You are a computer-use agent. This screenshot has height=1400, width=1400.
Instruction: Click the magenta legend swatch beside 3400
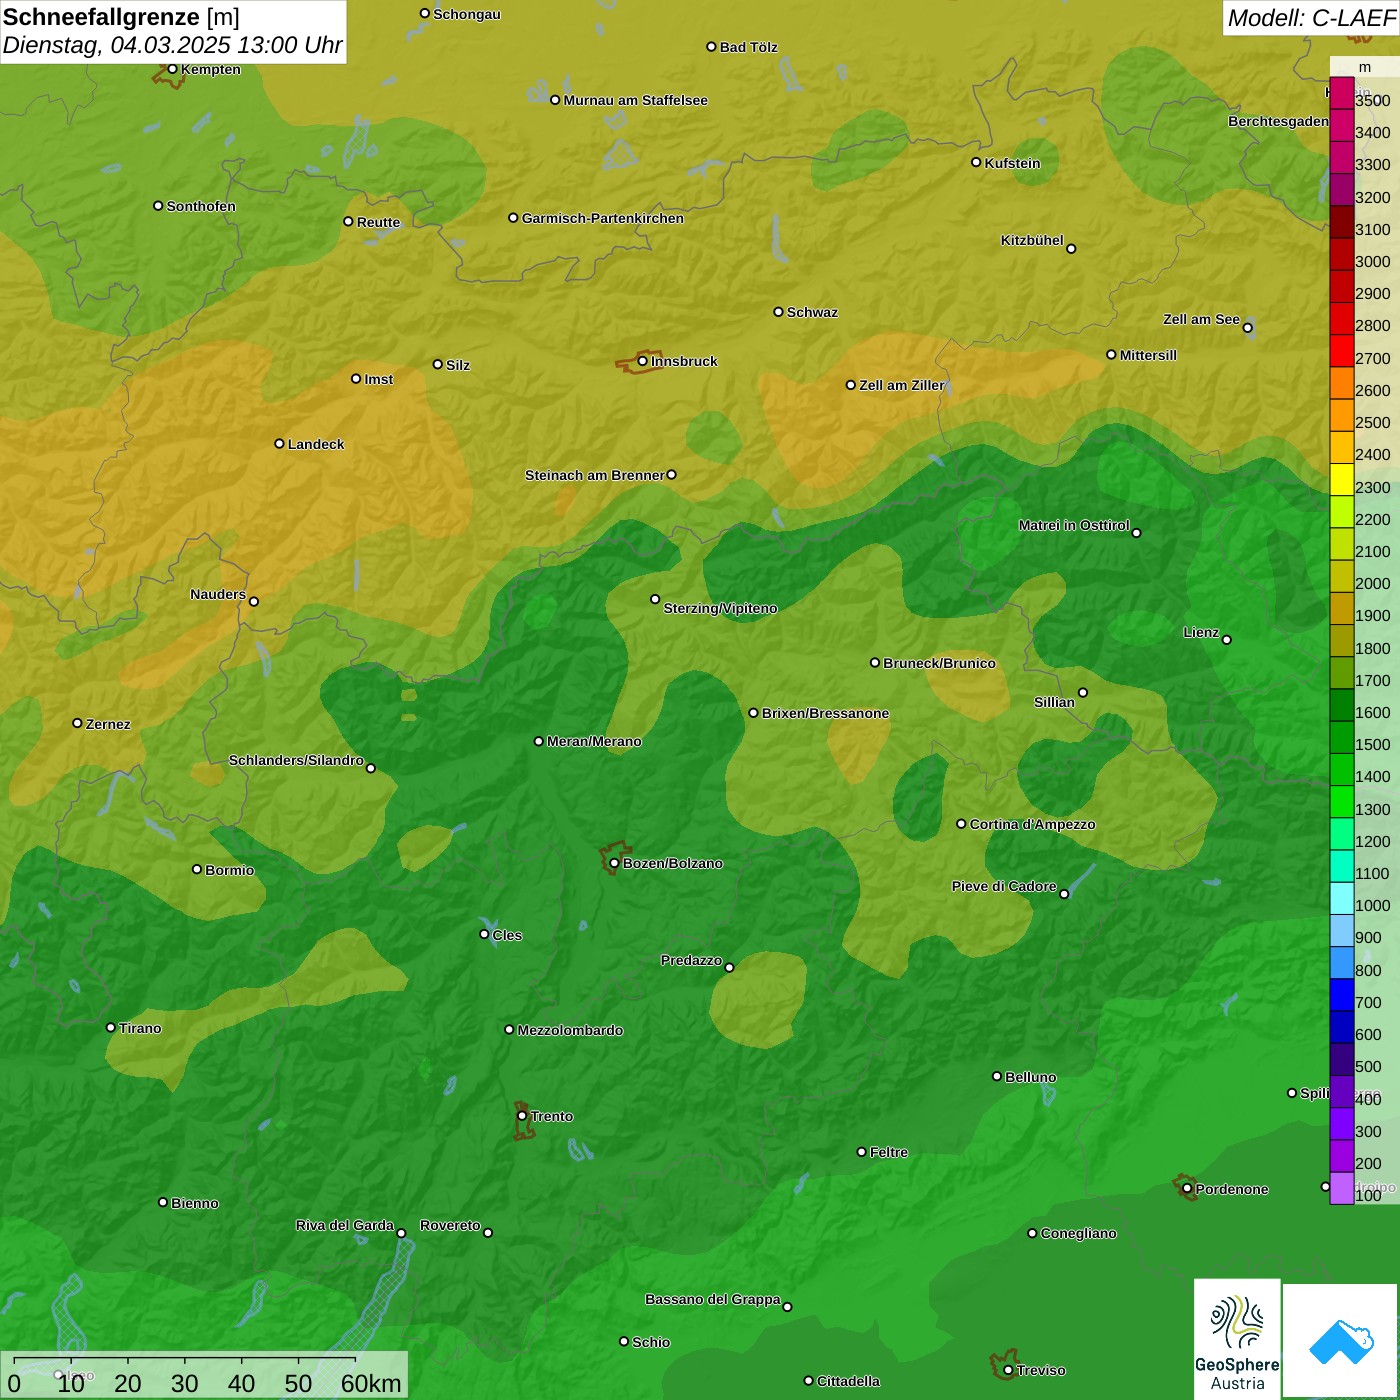coord(1342,126)
